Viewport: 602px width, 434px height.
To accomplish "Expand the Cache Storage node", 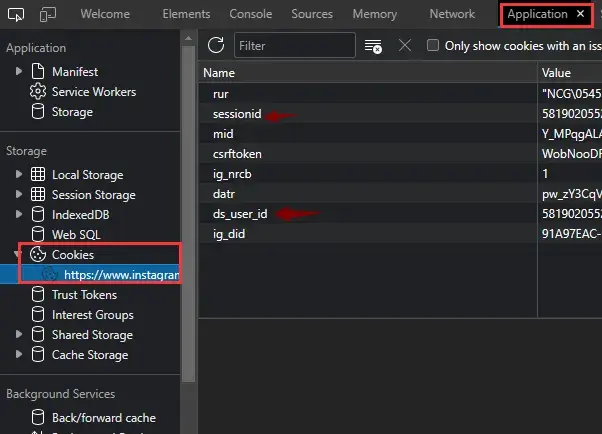I will tap(18, 354).
